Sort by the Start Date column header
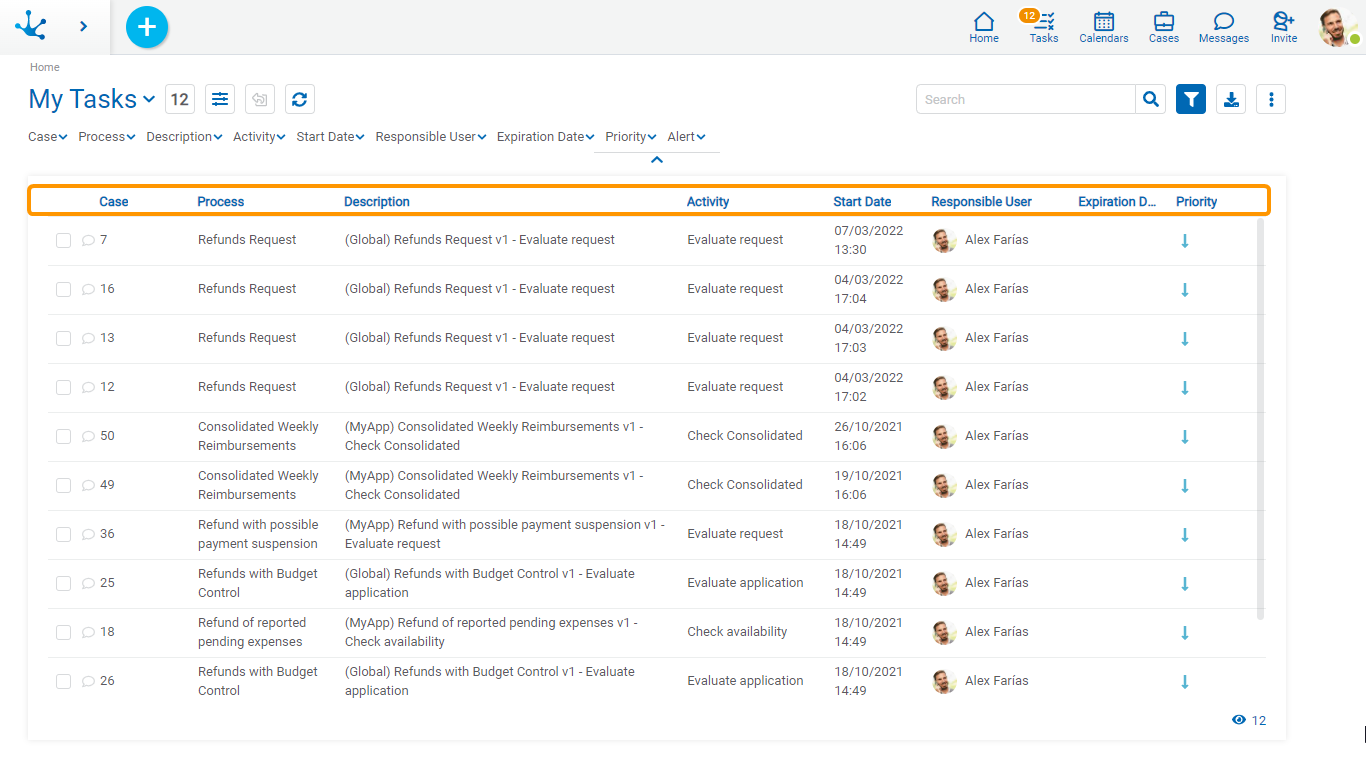 tap(862, 201)
